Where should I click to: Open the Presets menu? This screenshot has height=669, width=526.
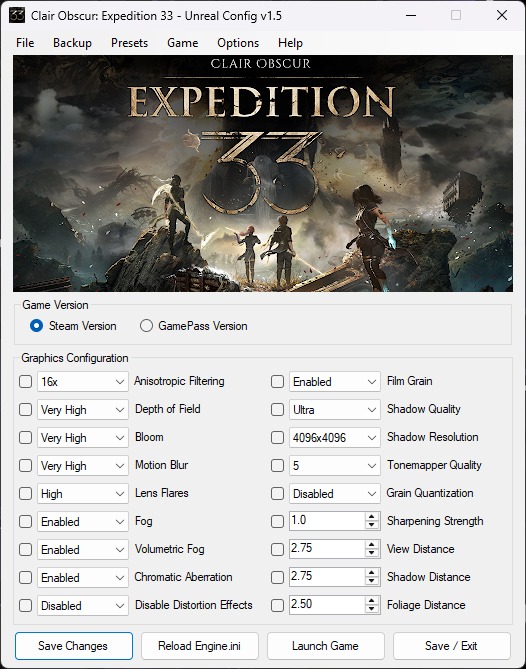point(129,43)
